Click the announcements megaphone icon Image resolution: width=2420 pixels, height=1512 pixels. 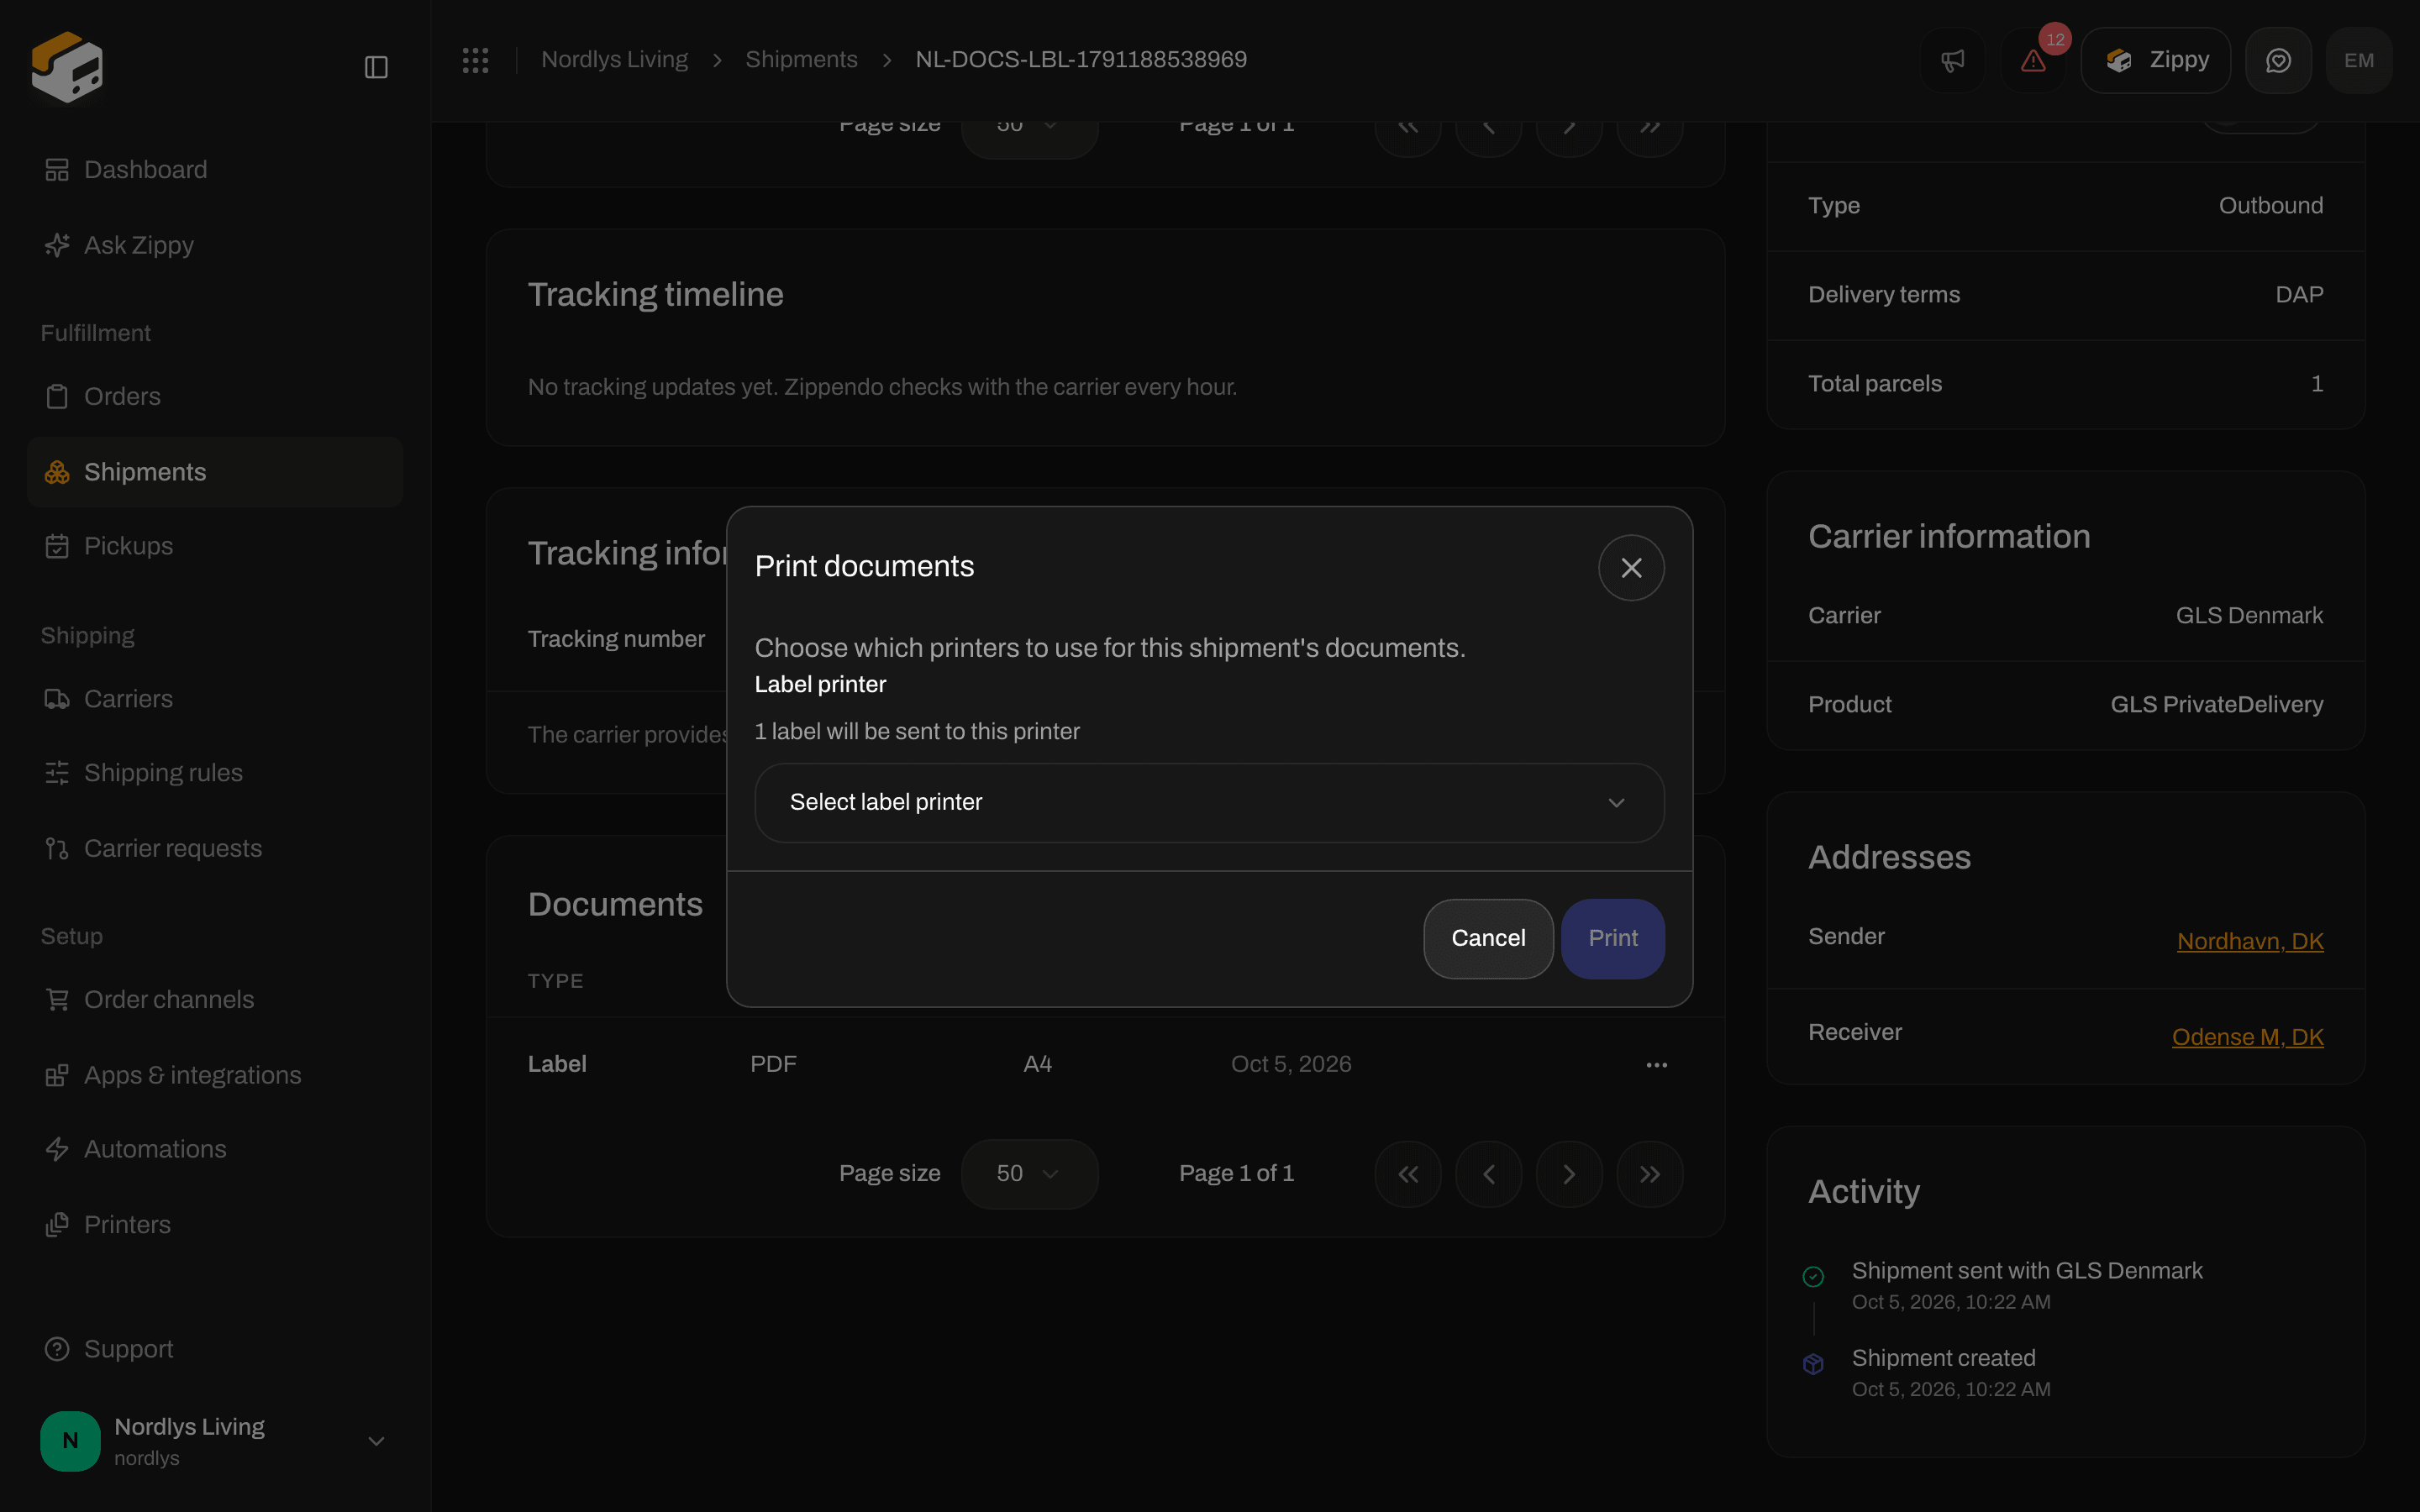[1952, 60]
